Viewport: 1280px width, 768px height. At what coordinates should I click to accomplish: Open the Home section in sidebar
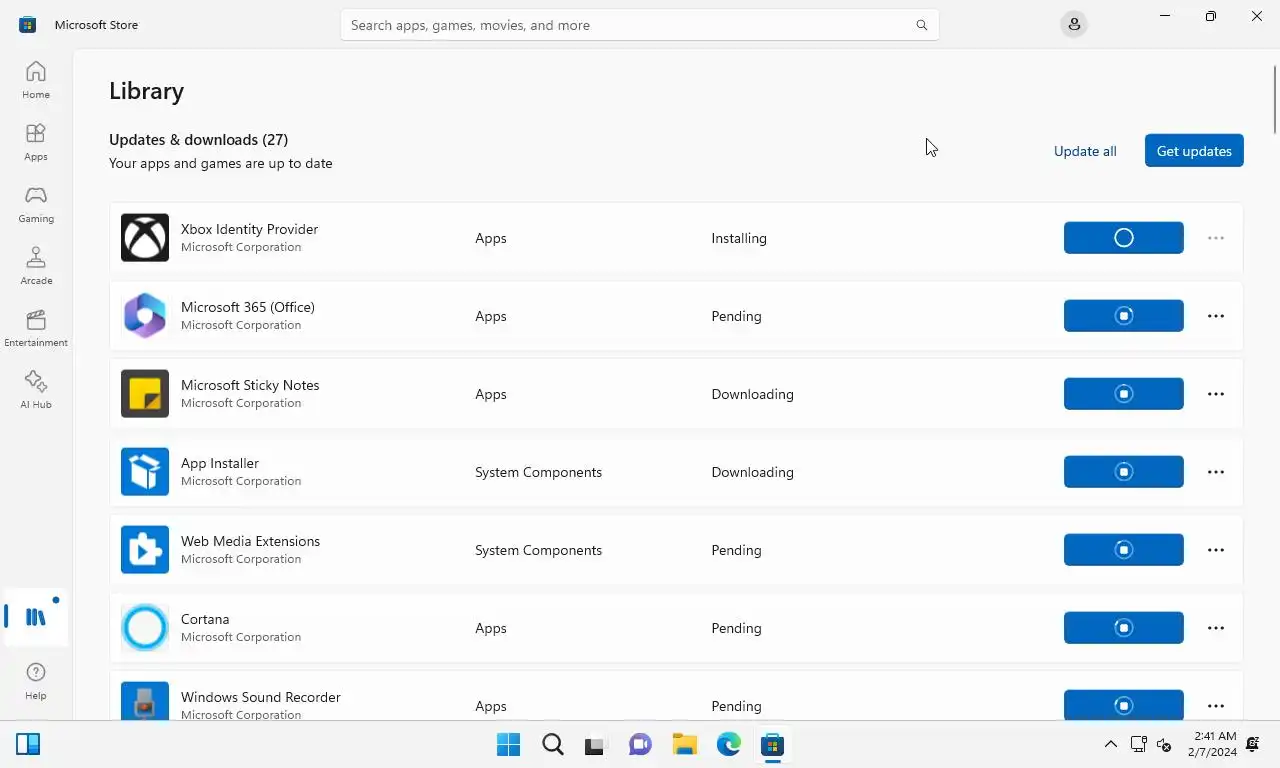(36, 80)
